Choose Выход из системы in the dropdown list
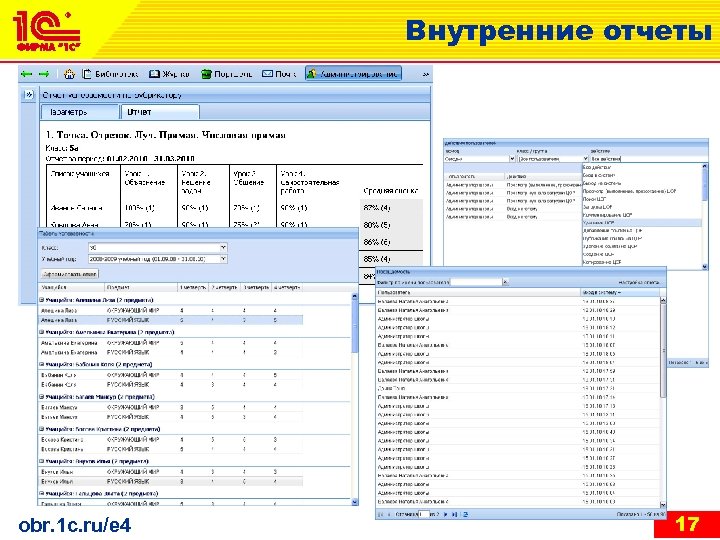Screen dimensions: 720x540 click(642, 183)
